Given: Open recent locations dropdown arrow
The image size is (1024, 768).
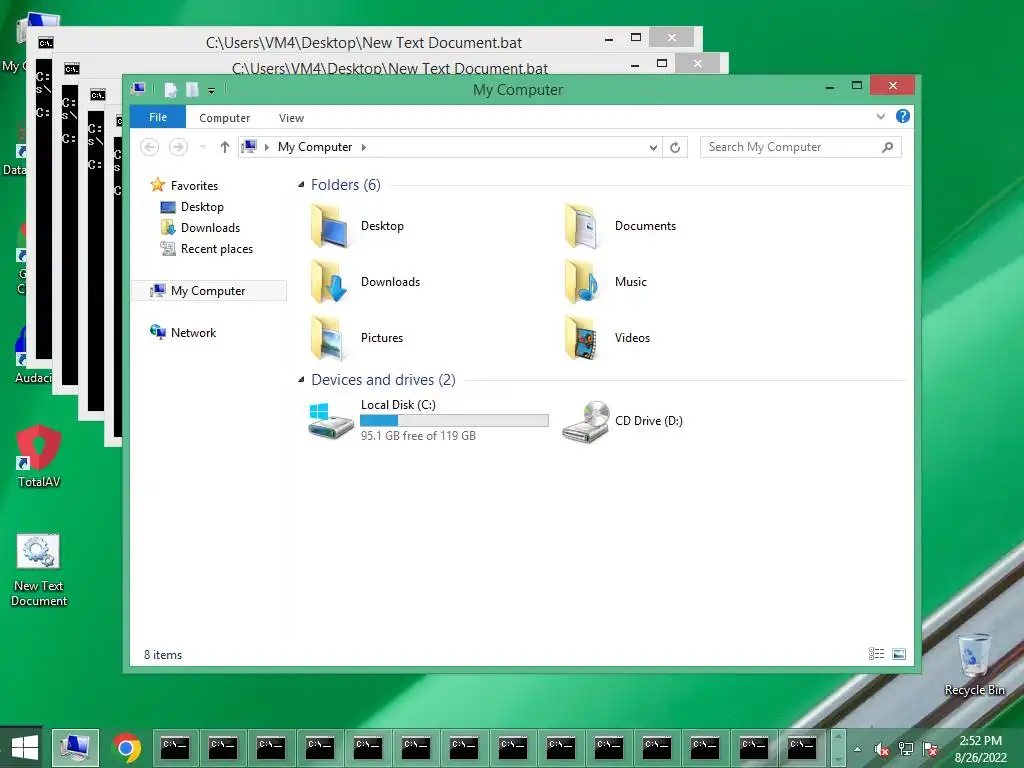Looking at the screenshot, I should click(x=202, y=147).
